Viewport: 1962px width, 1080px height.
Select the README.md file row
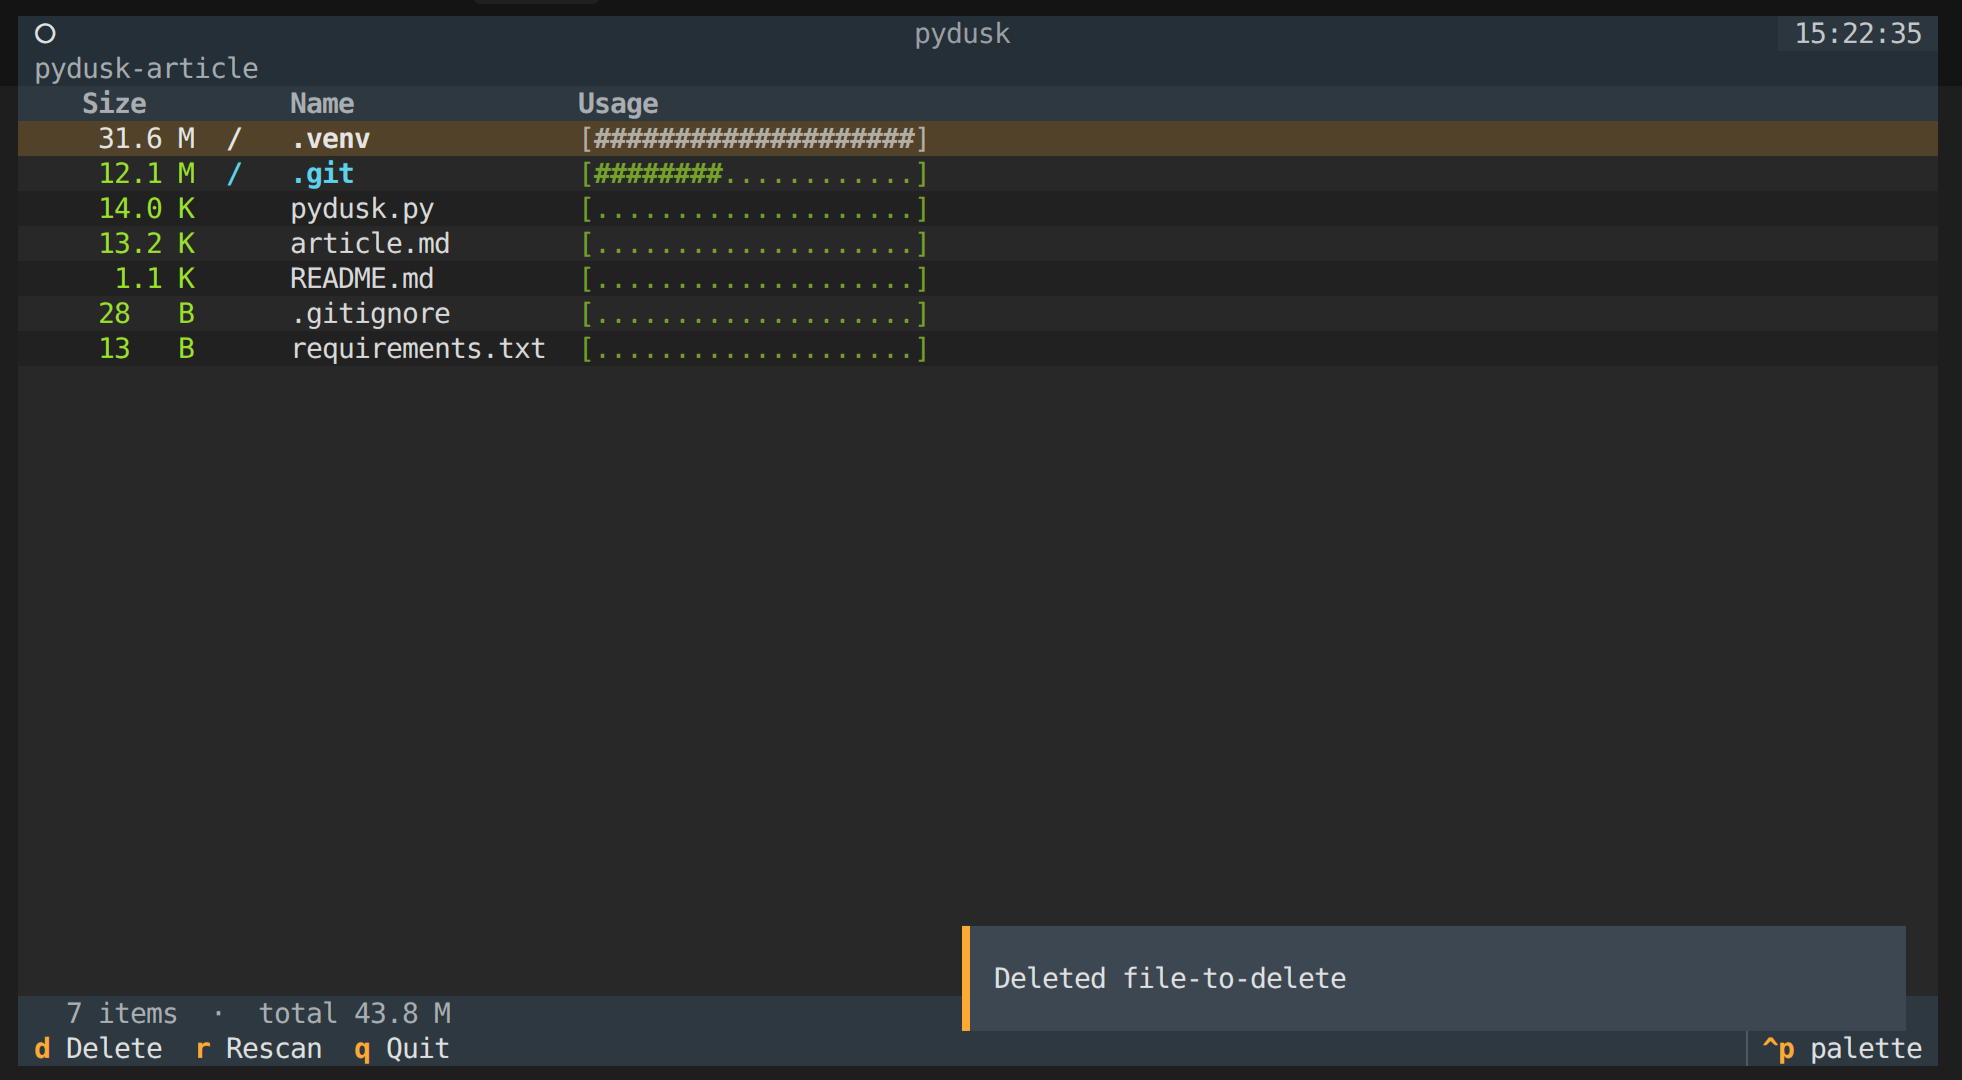click(361, 279)
